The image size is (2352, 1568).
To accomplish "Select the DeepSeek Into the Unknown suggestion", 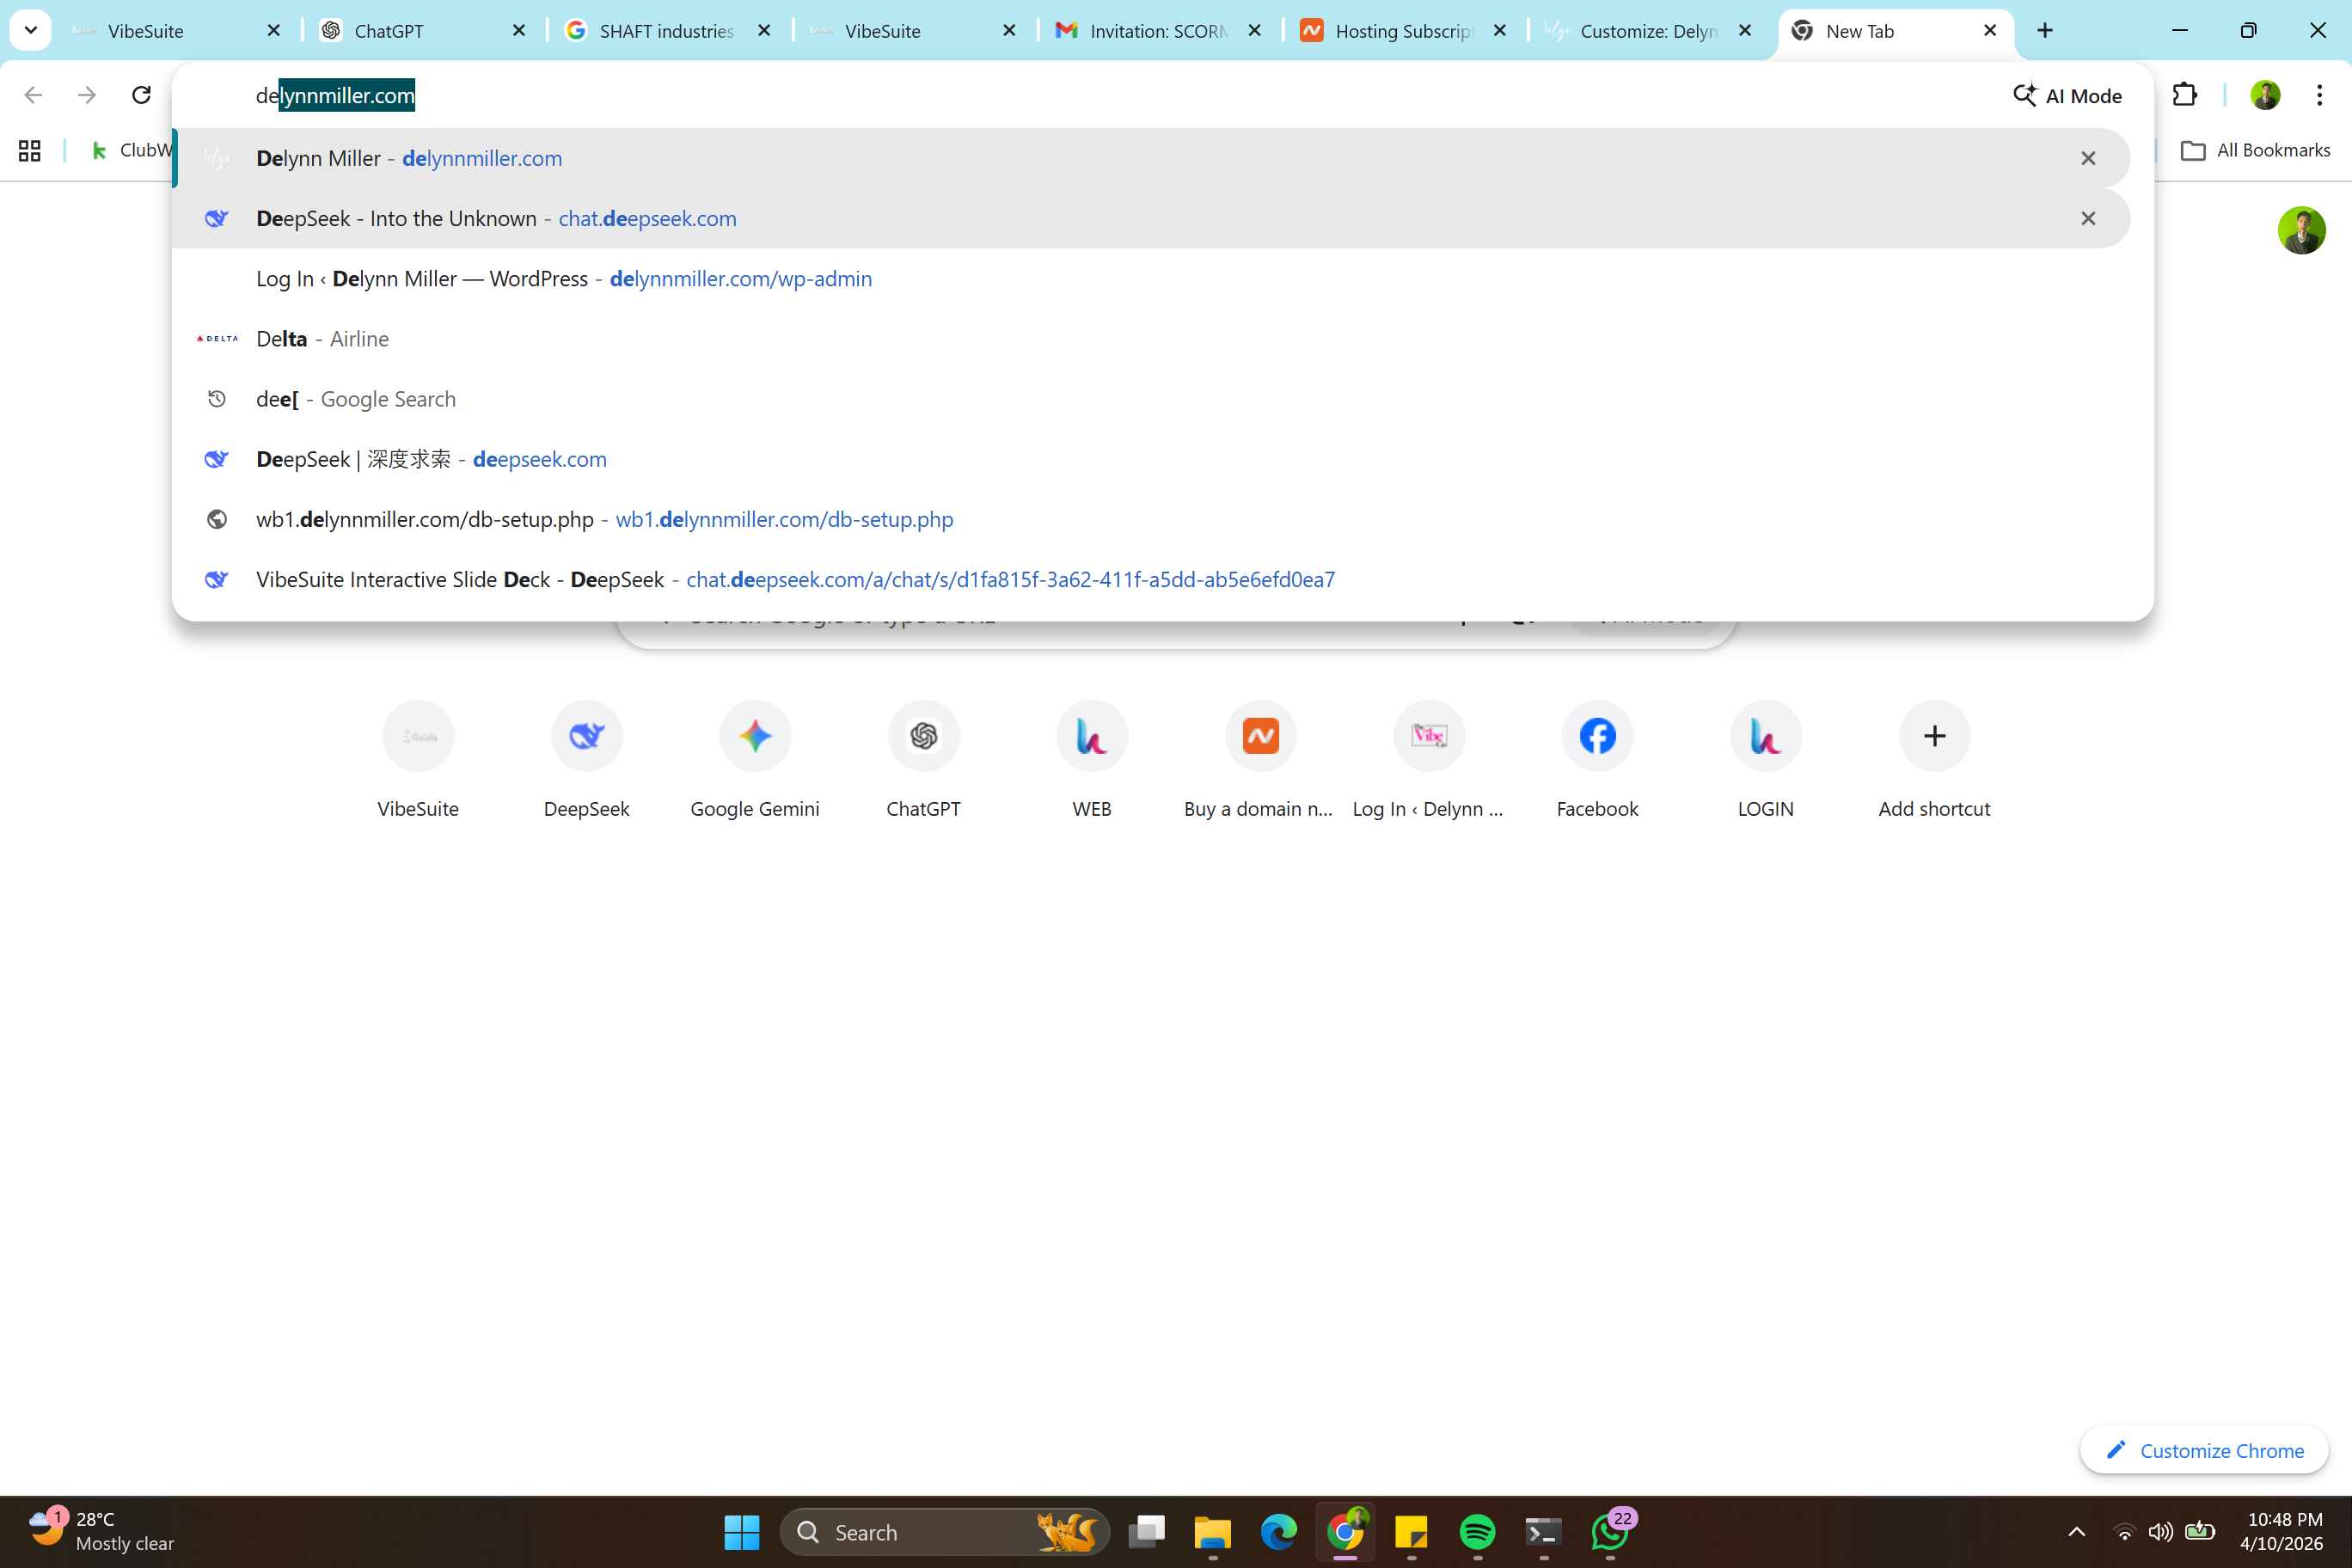I will click(1150, 218).
